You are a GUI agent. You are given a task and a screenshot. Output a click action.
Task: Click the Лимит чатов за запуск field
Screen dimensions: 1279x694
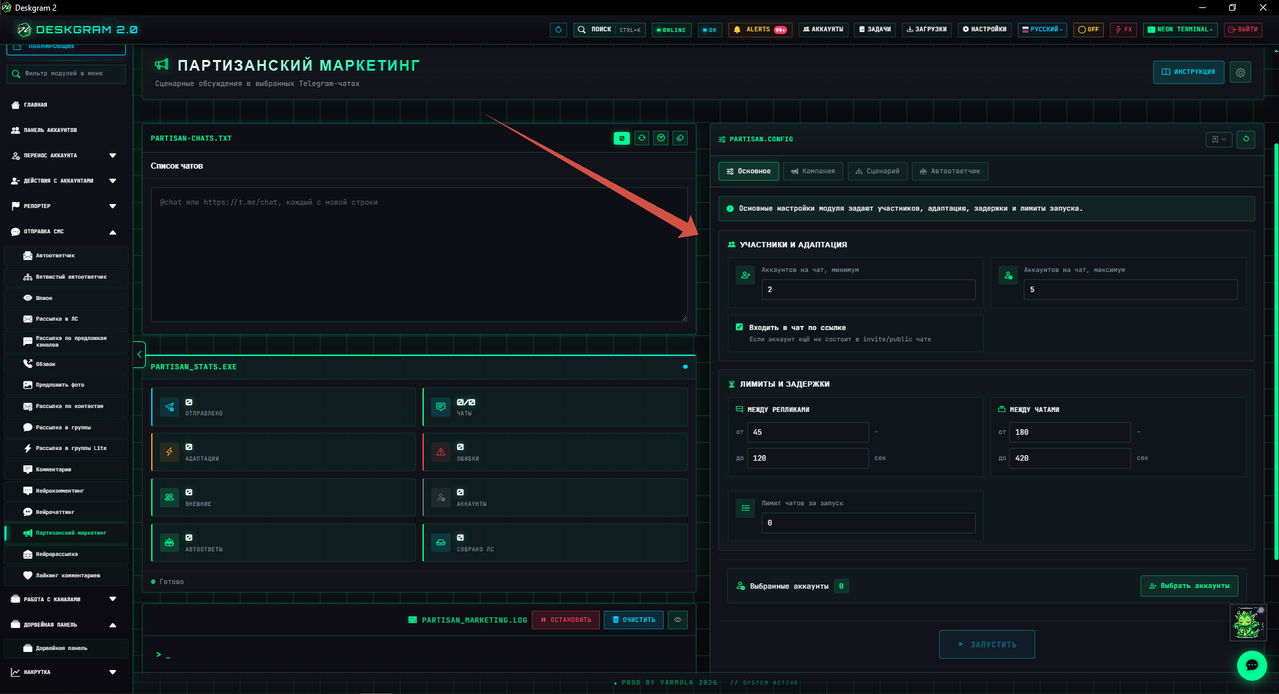coord(868,523)
